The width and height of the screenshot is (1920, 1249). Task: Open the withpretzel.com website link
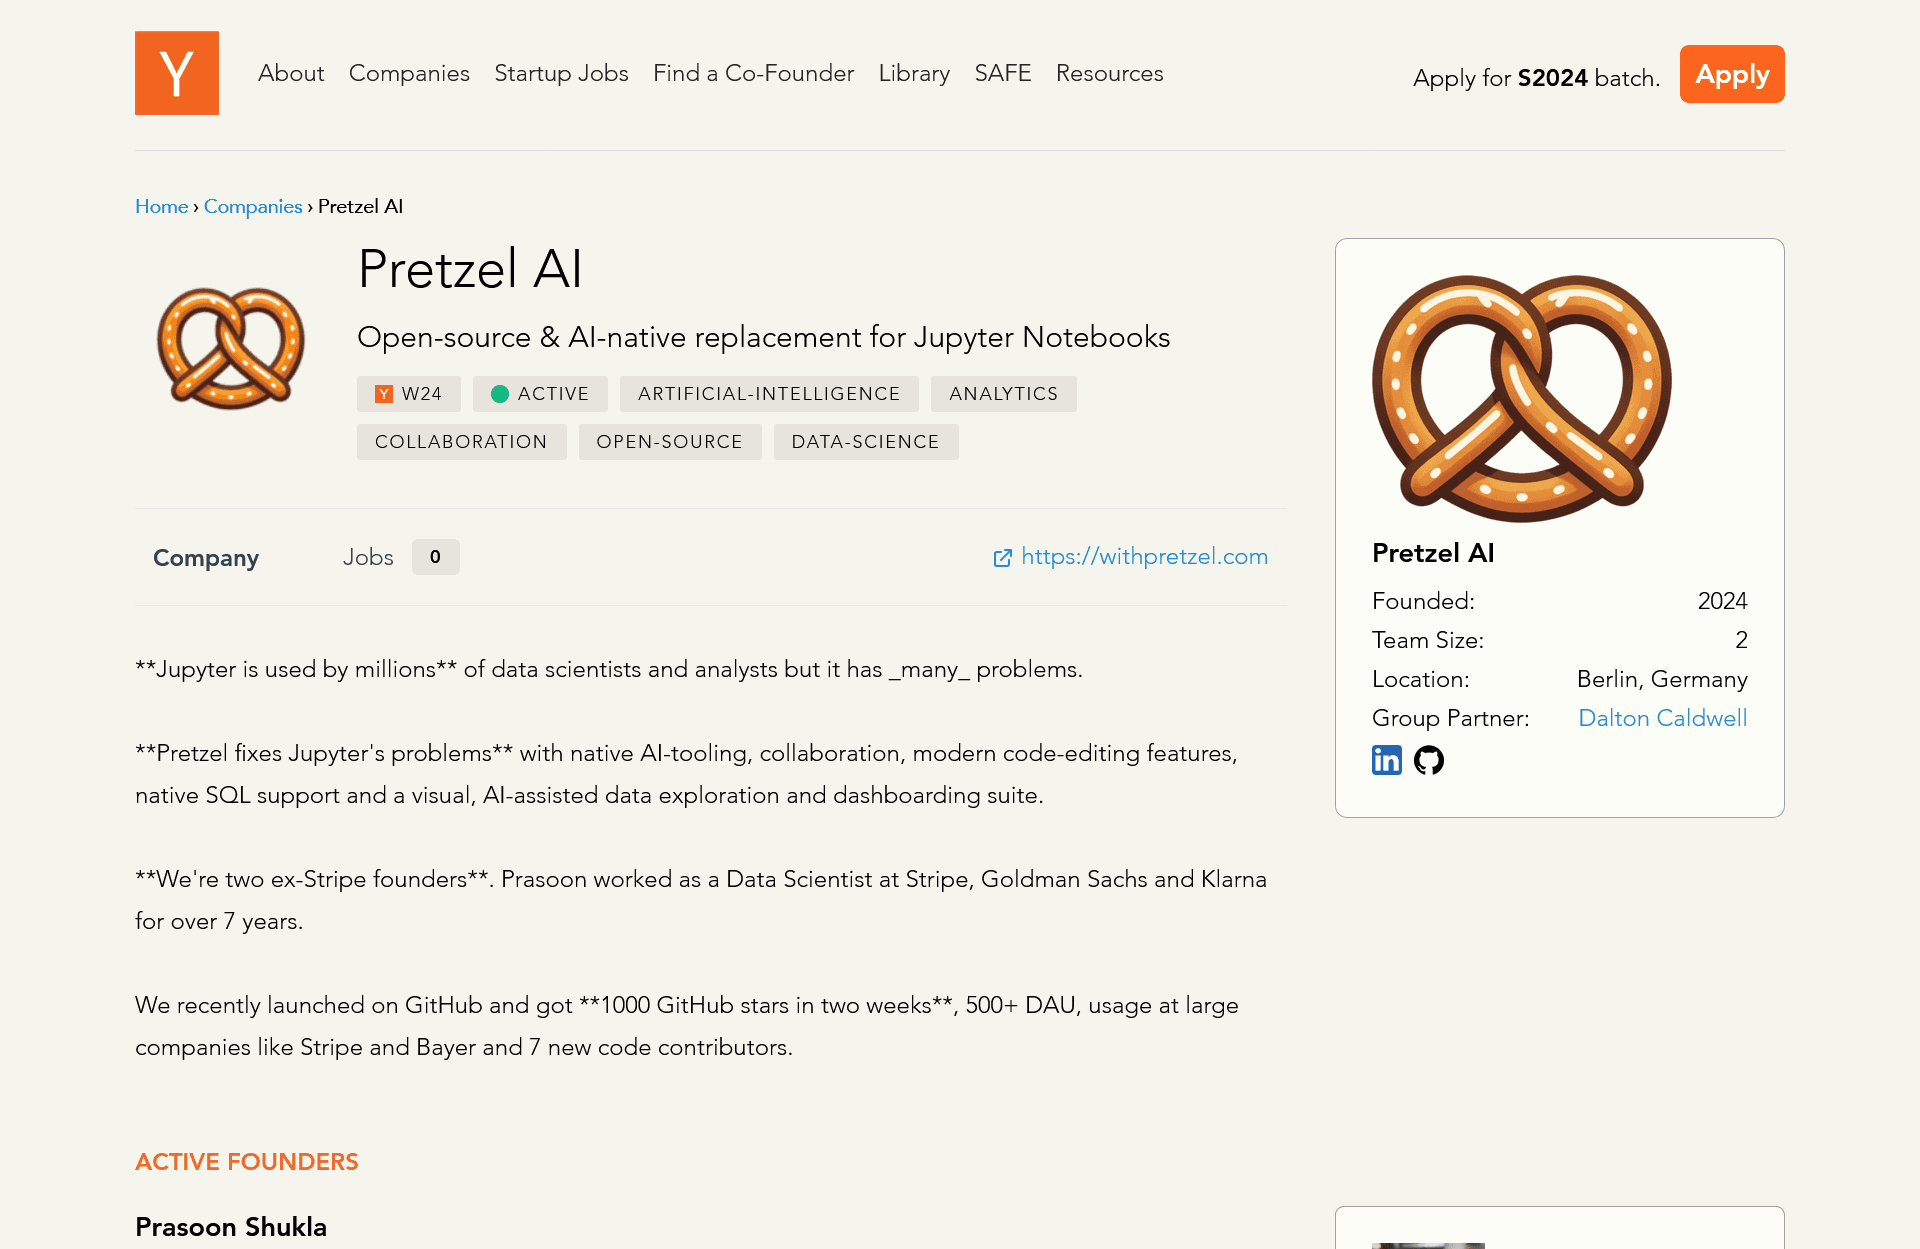point(1143,557)
